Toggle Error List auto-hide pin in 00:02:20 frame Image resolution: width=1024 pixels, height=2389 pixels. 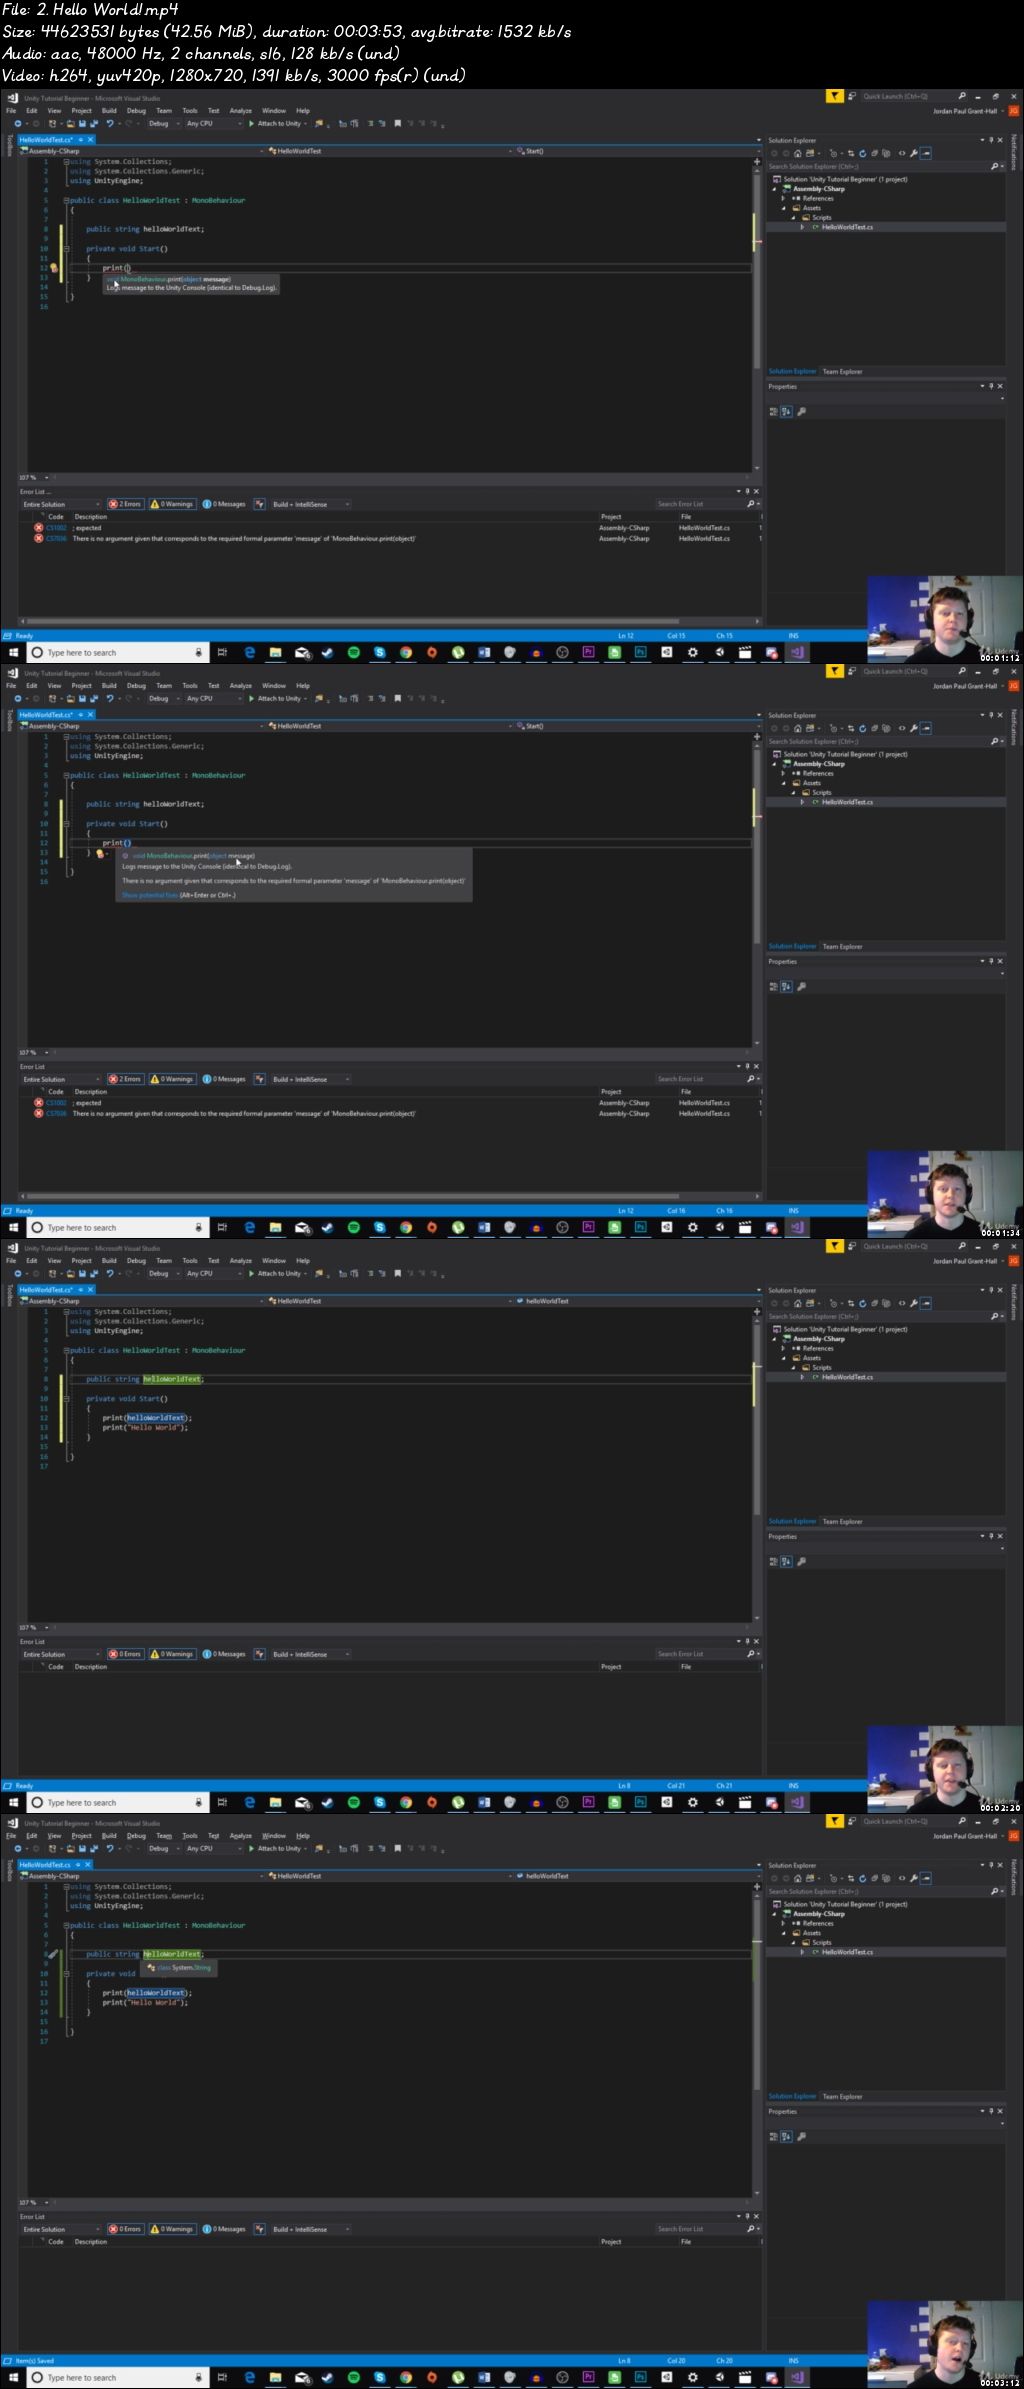point(747,1641)
